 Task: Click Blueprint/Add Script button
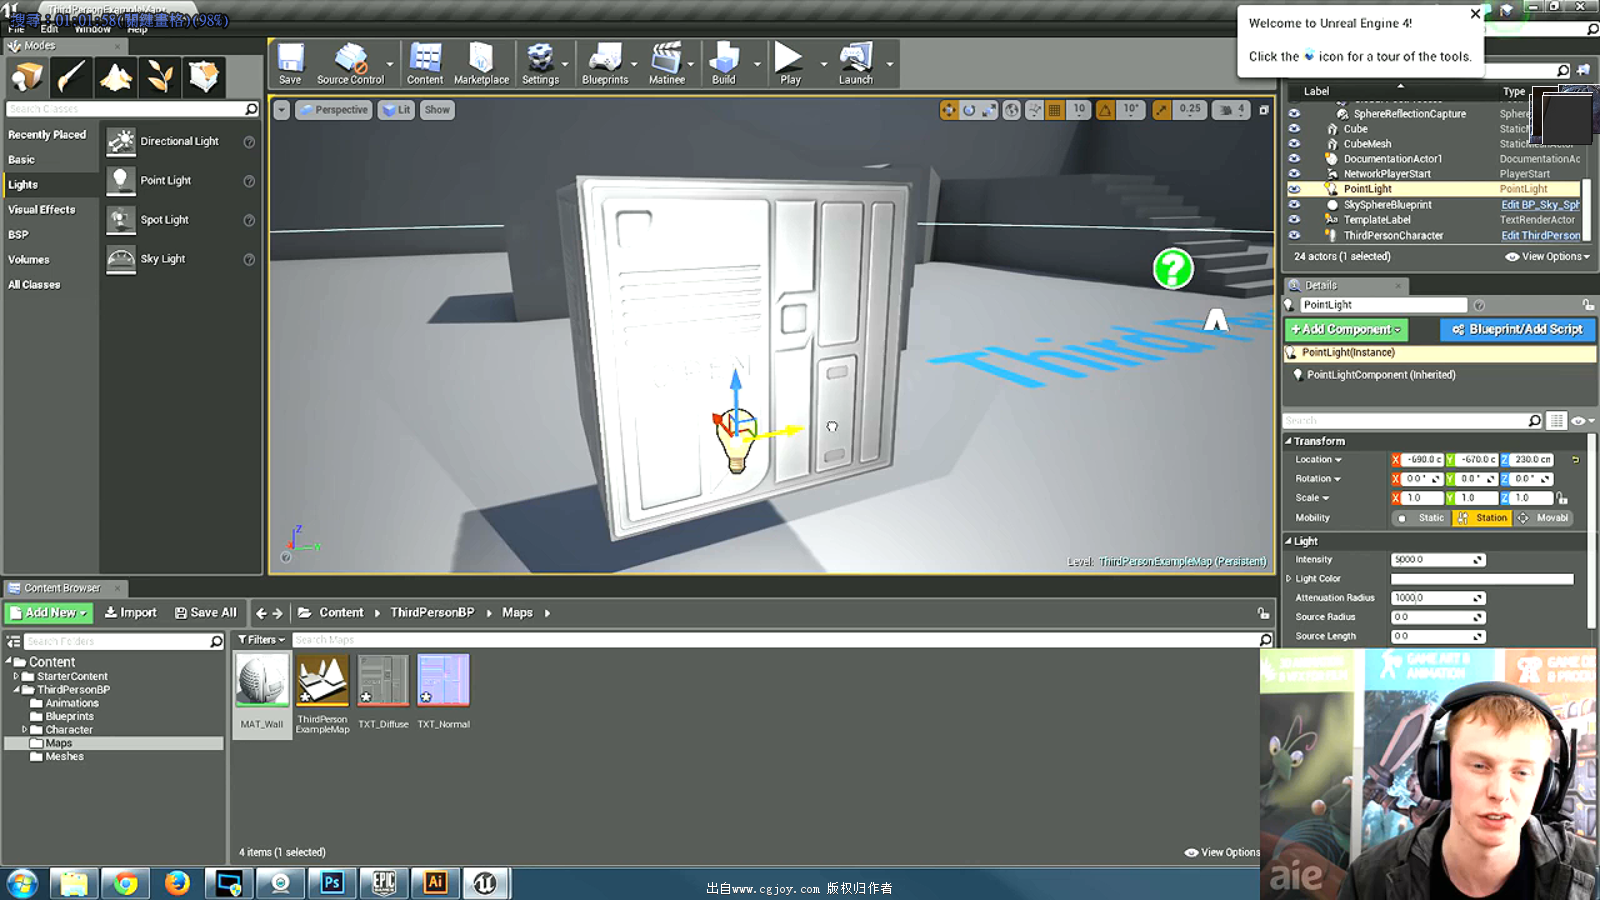(1517, 329)
